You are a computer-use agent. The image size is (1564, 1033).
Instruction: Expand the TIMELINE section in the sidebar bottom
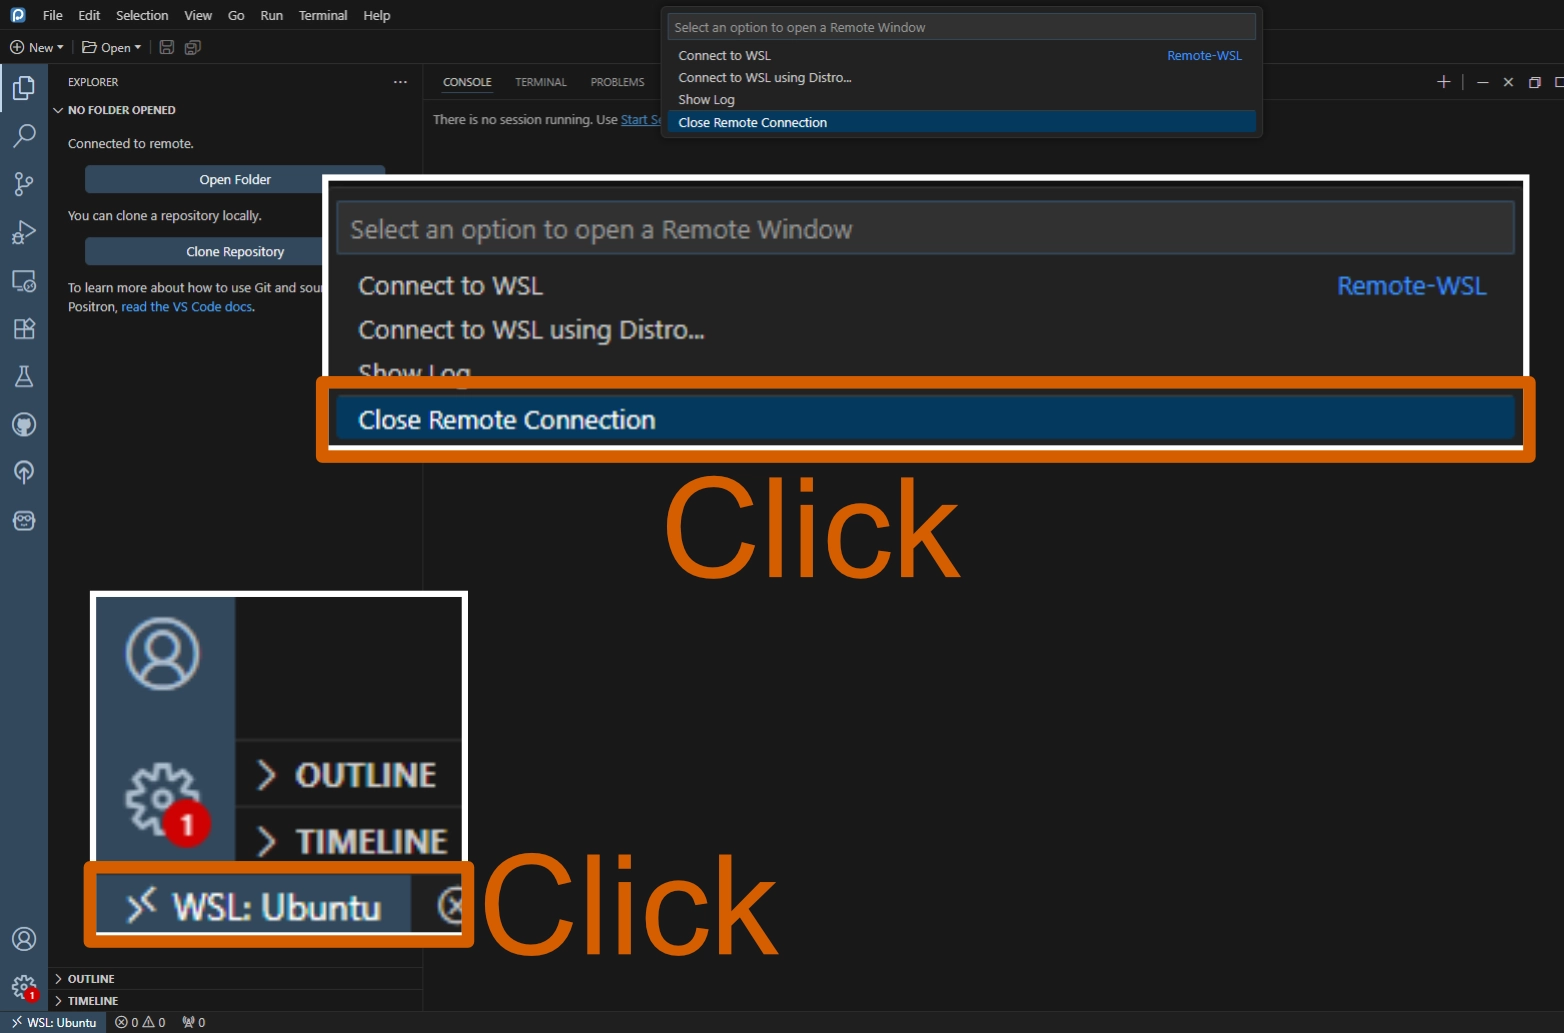pos(92,1001)
